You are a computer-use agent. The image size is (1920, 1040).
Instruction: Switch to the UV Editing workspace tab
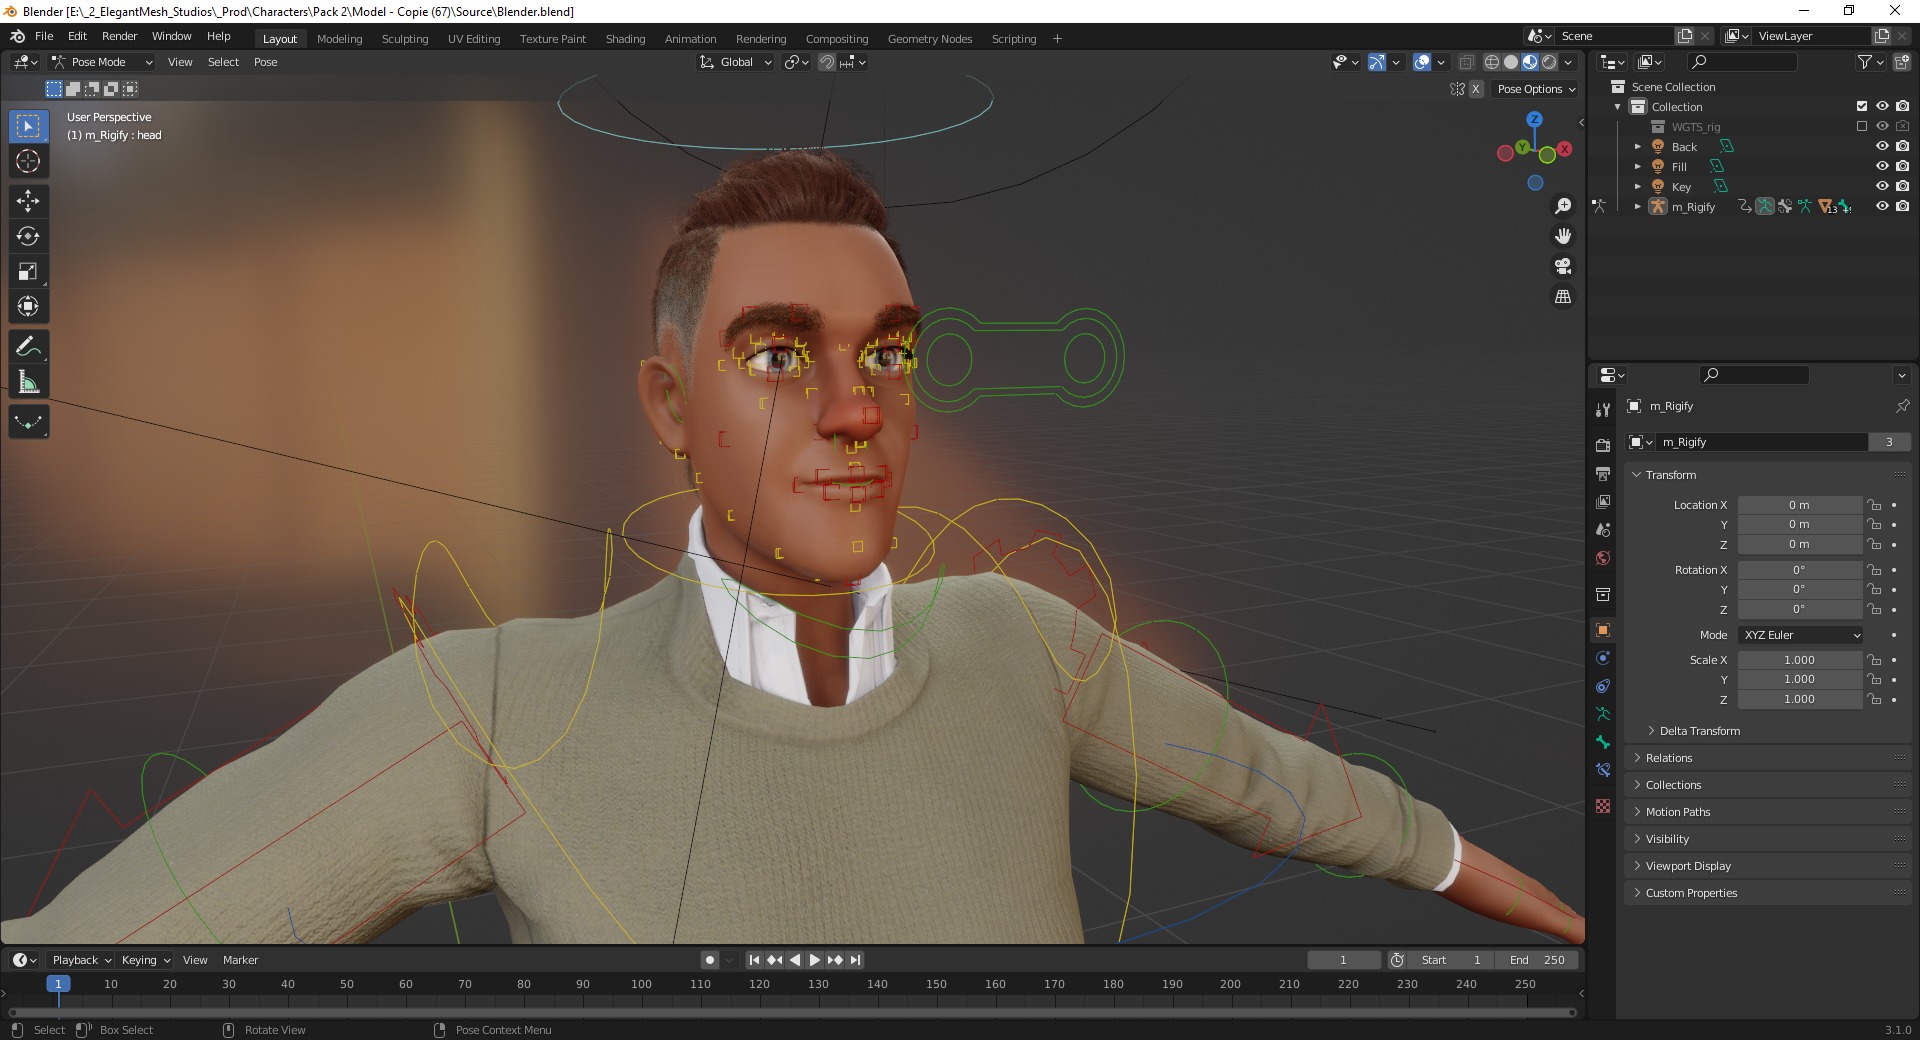coord(474,39)
